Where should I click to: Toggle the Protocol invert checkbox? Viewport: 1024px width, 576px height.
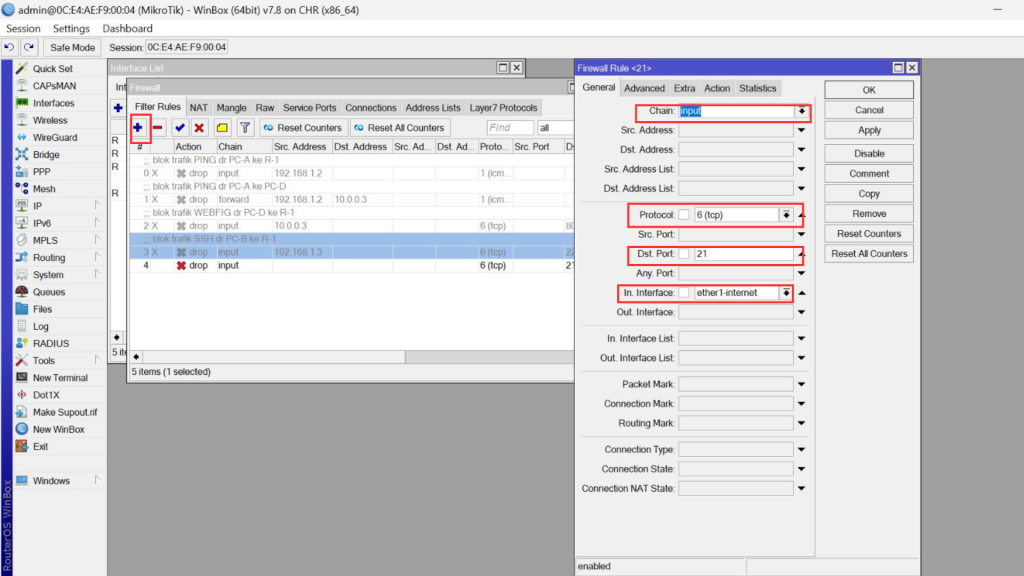pos(684,215)
